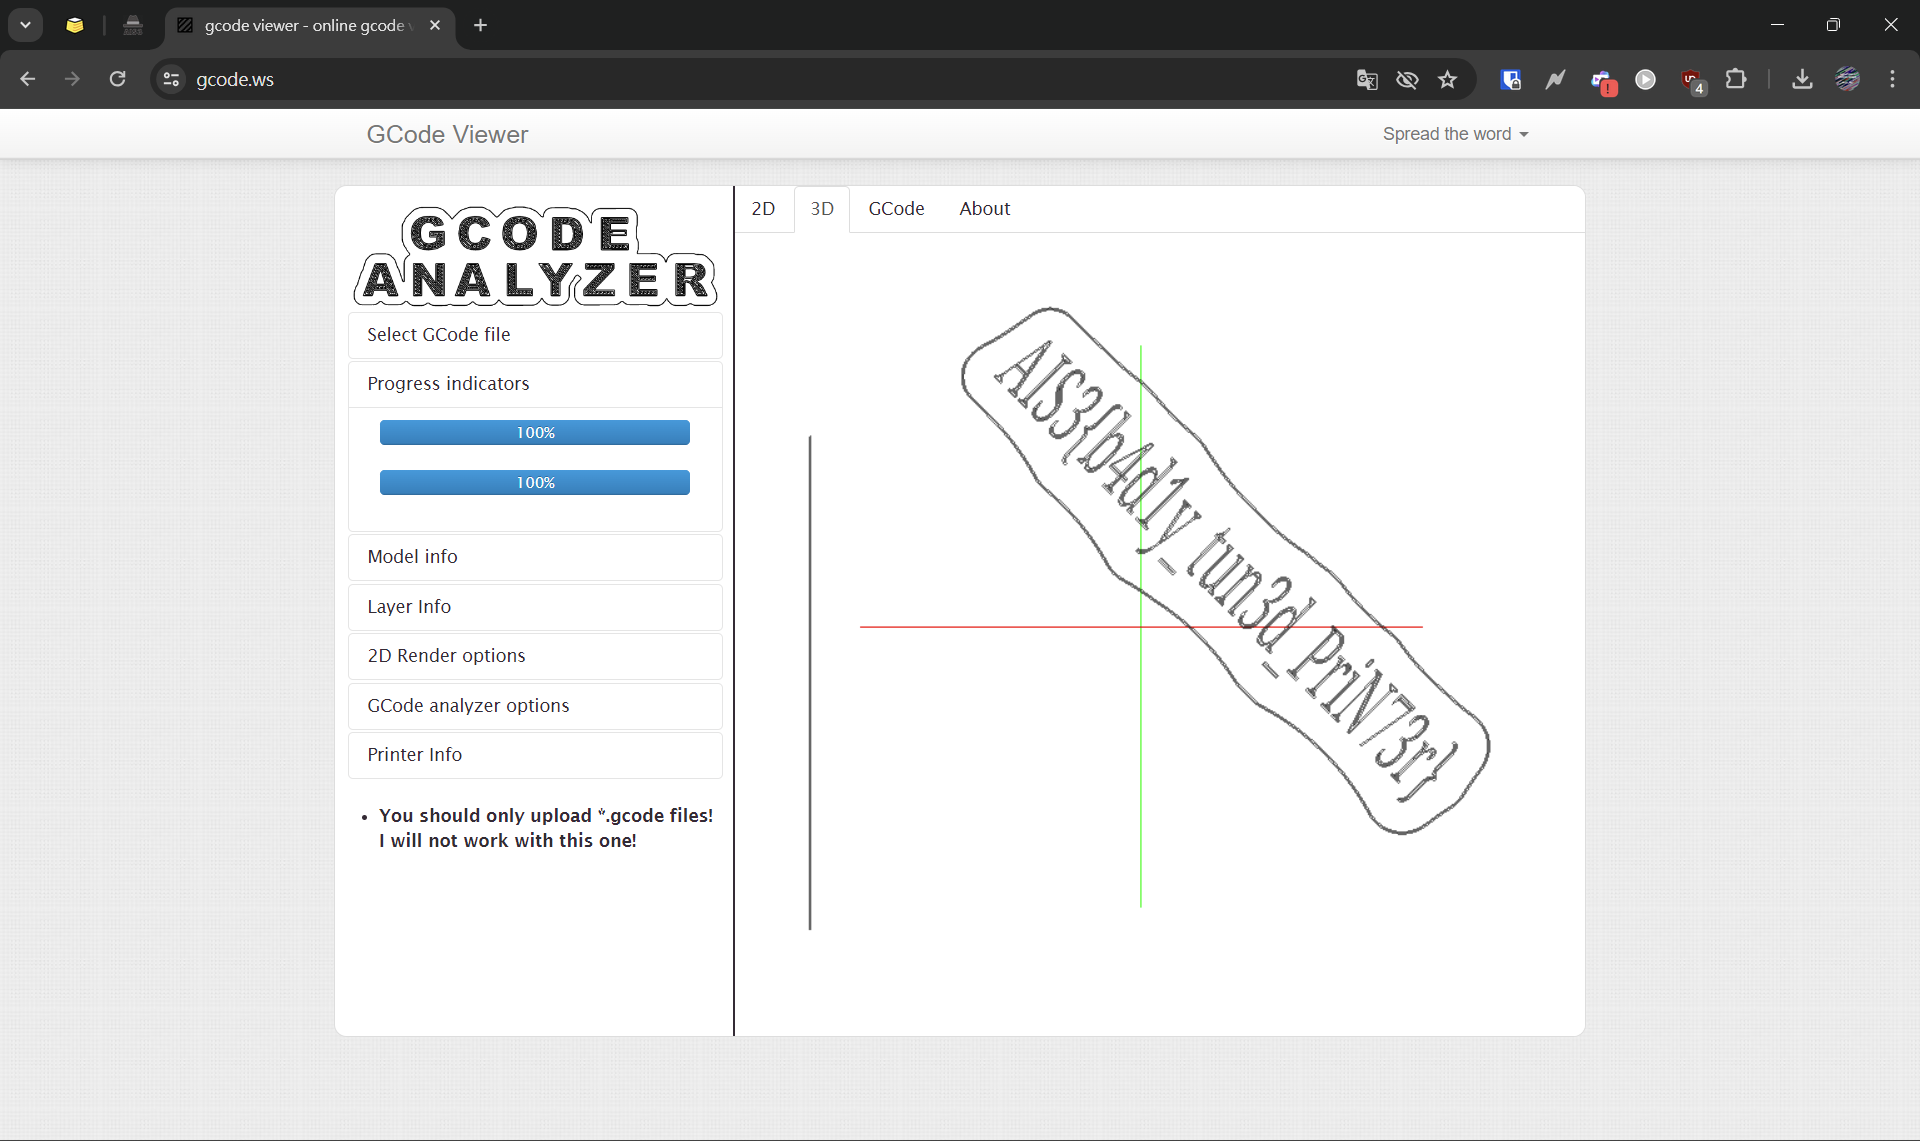1920x1141 pixels.
Task: Click the GCODE ANALYZER logo
Action: tap(534, 257)
